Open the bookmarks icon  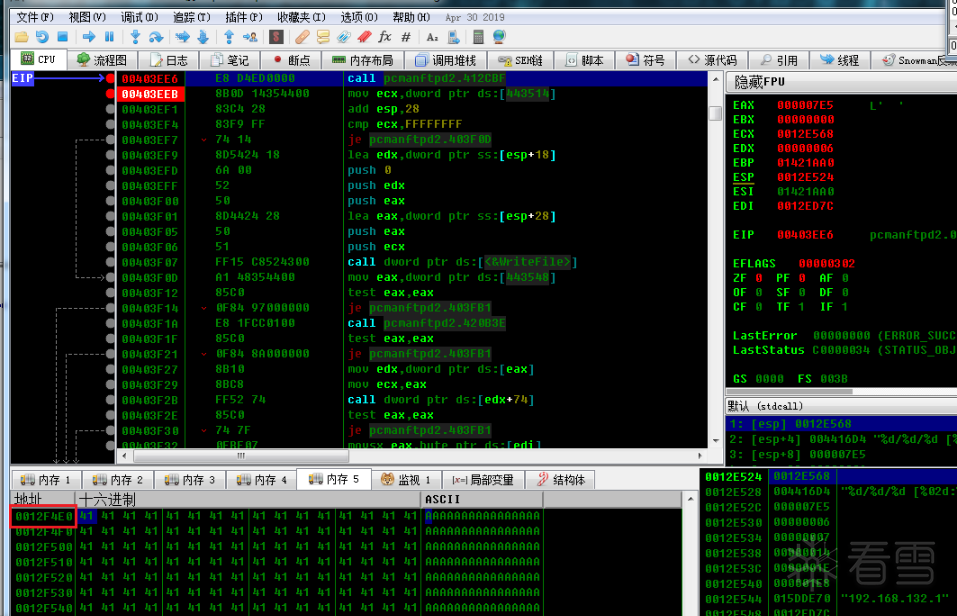click(364, 37)
